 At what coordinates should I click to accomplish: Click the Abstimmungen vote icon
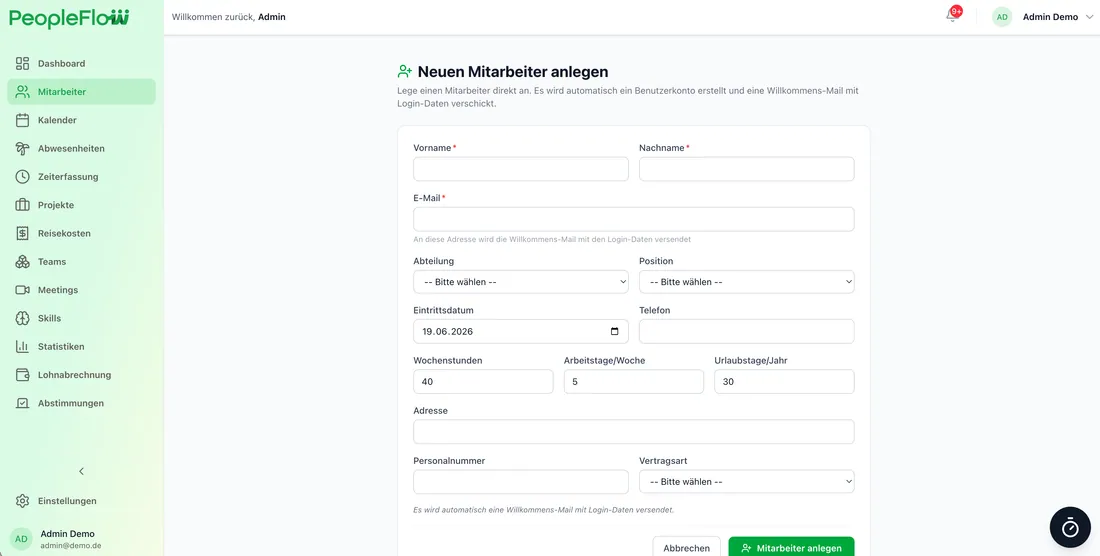pyautogui.click(x=22, y=403)
